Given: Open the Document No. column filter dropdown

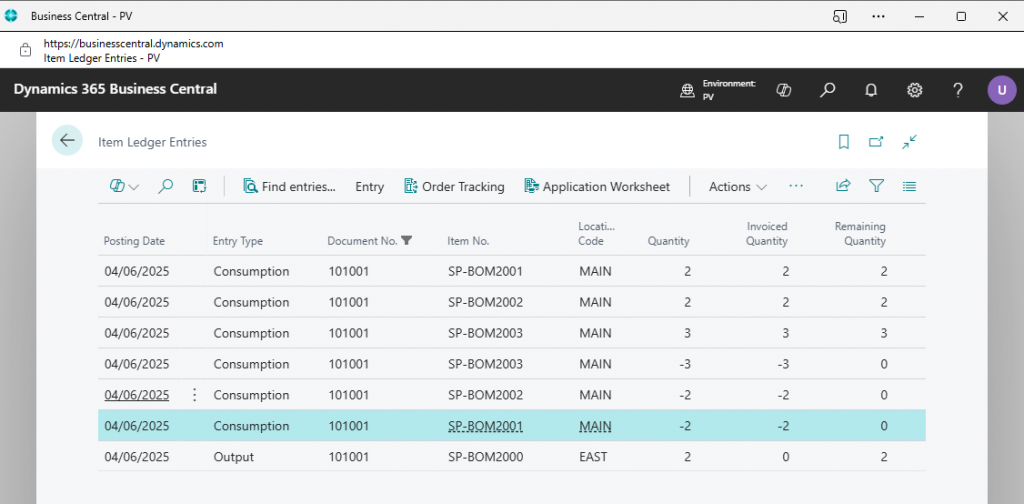Looking at the screenshot, I should coord(406,241).
